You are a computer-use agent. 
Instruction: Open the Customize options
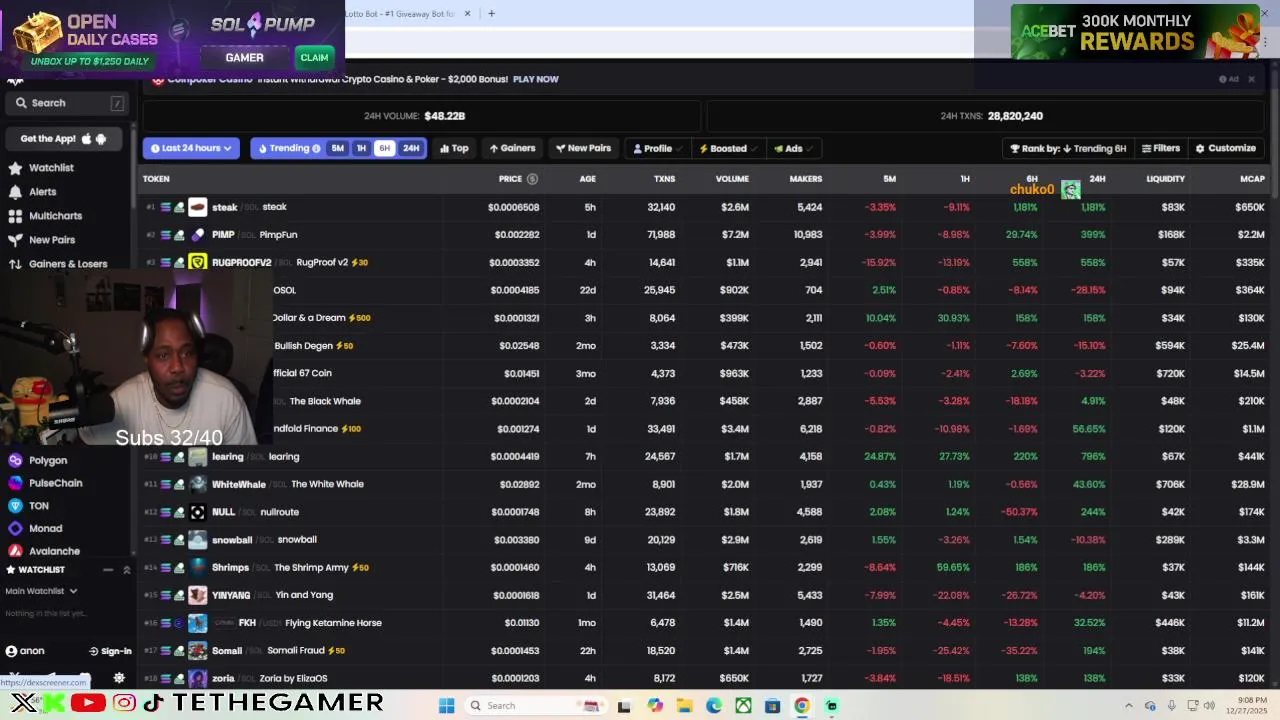coord(1226,149)
